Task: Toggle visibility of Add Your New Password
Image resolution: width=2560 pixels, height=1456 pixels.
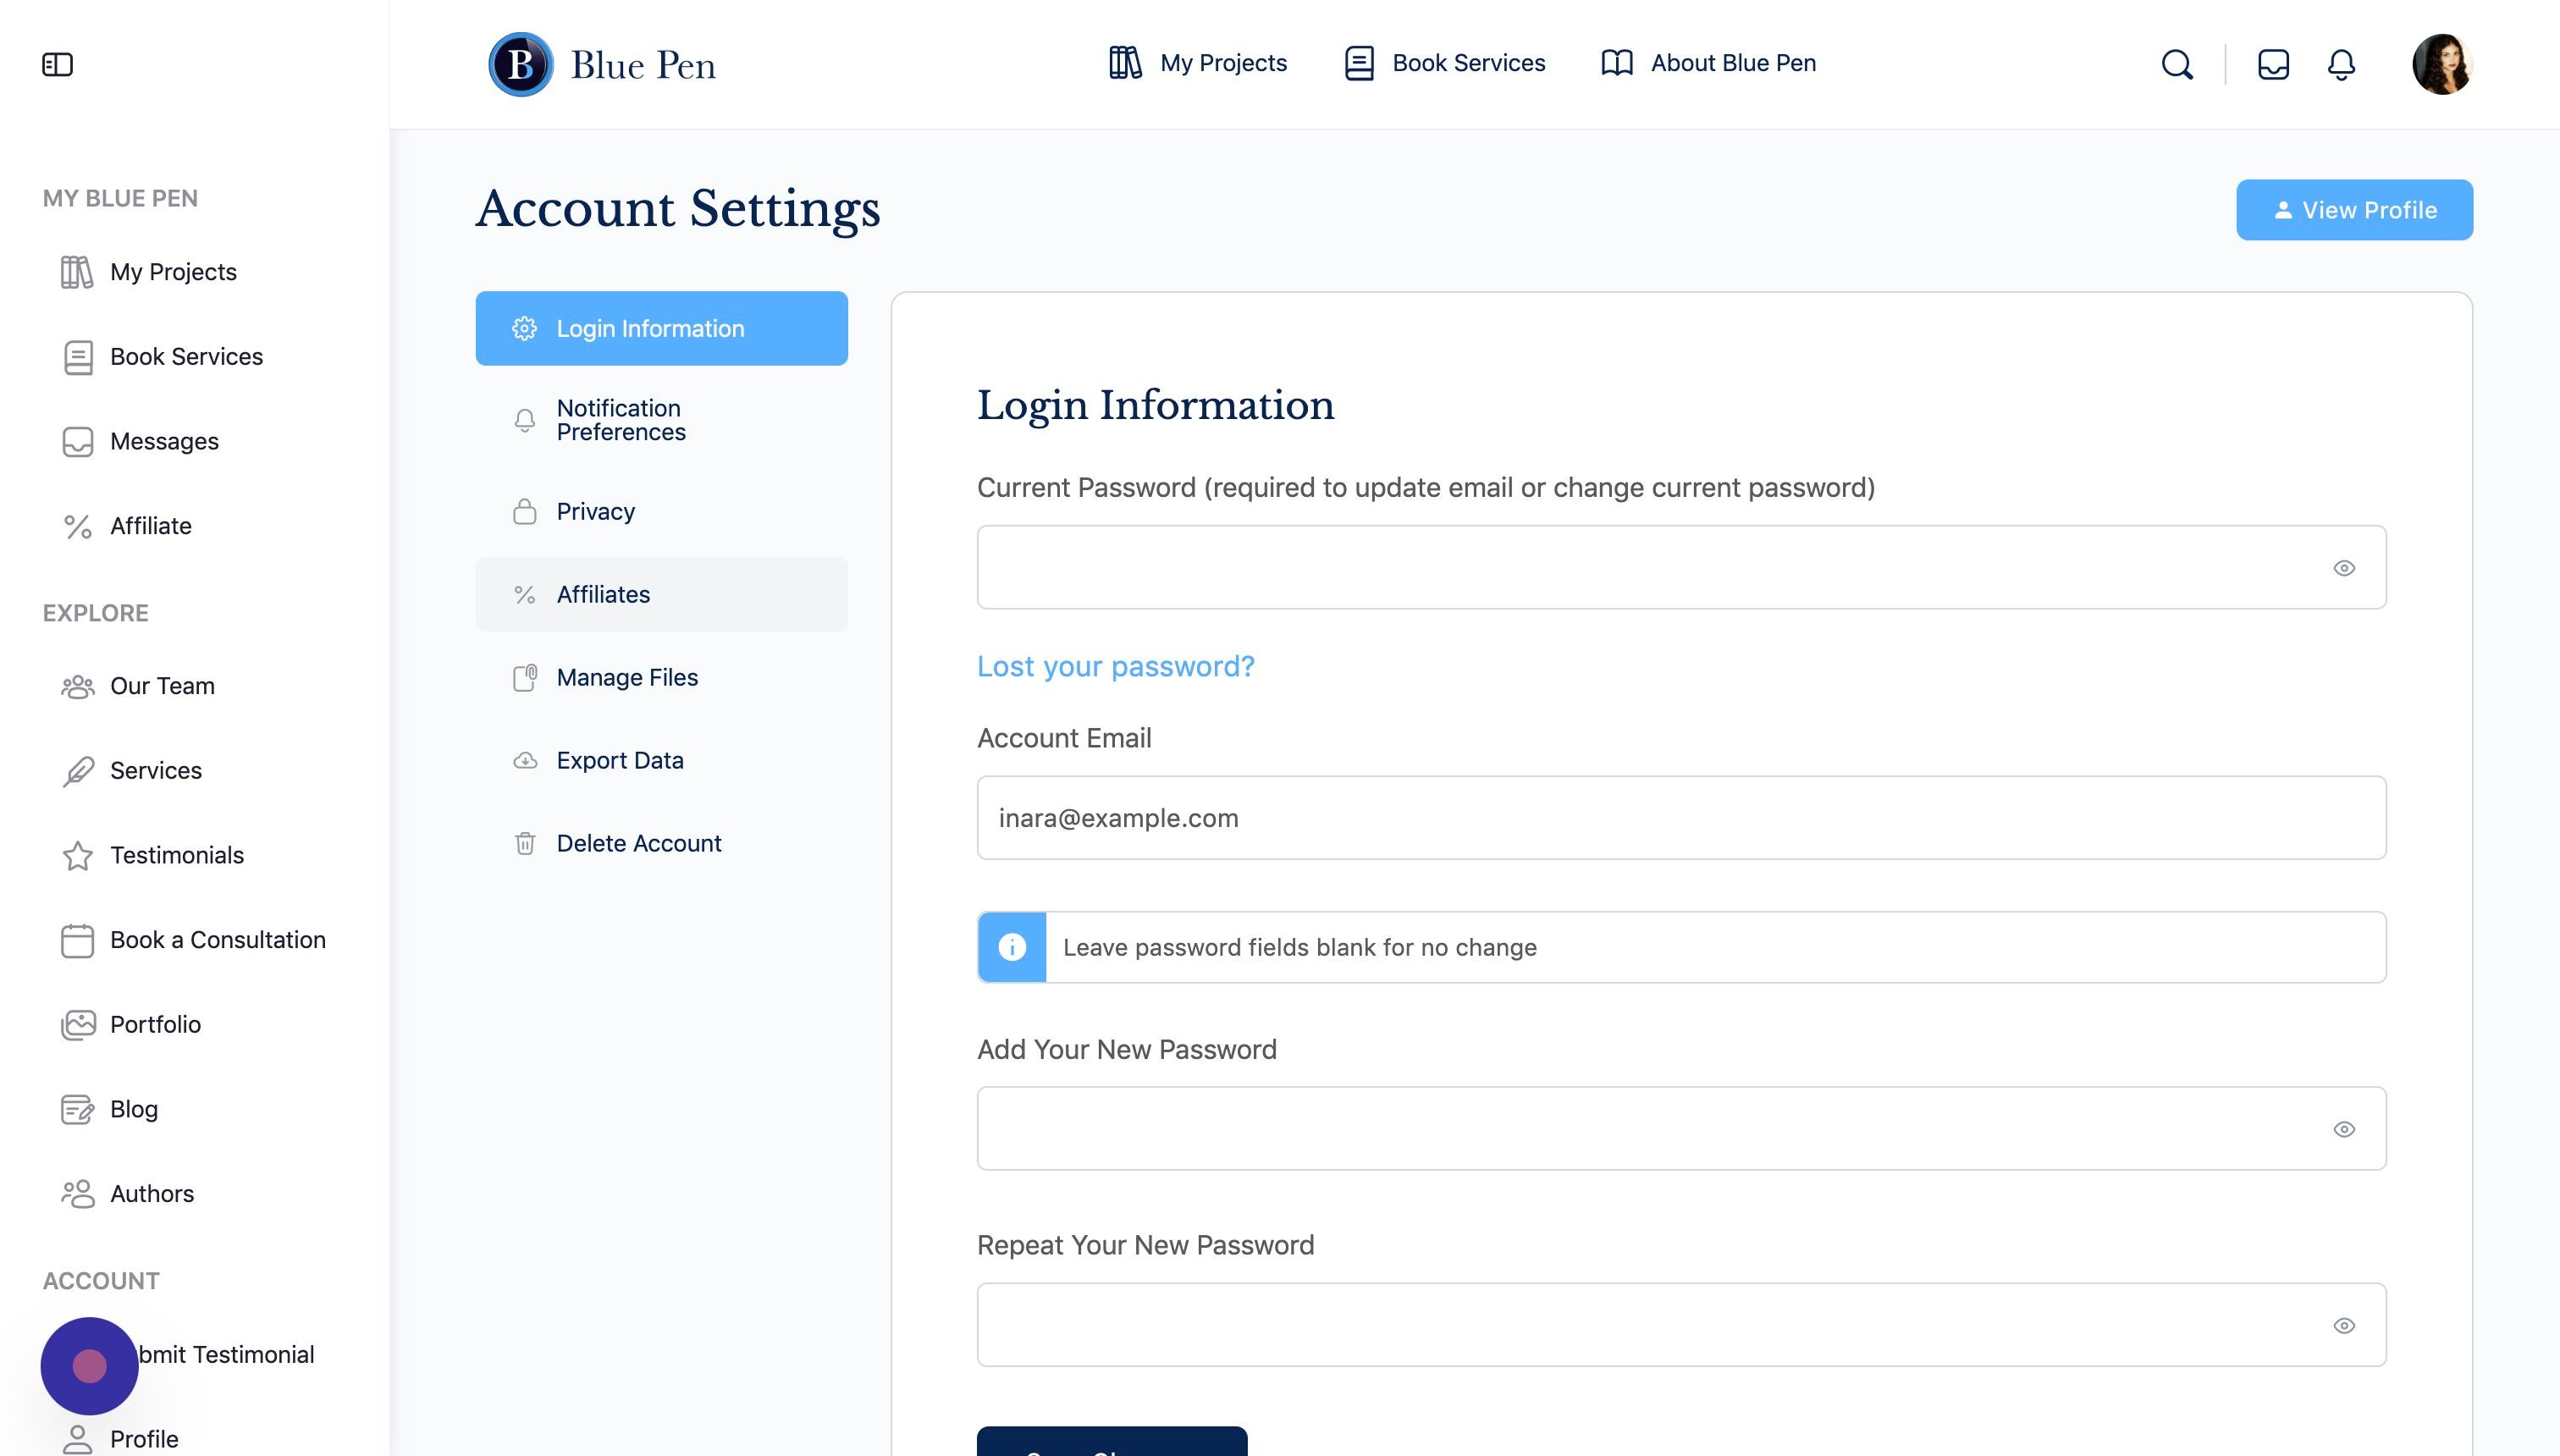Action: pos(2344,1129)
